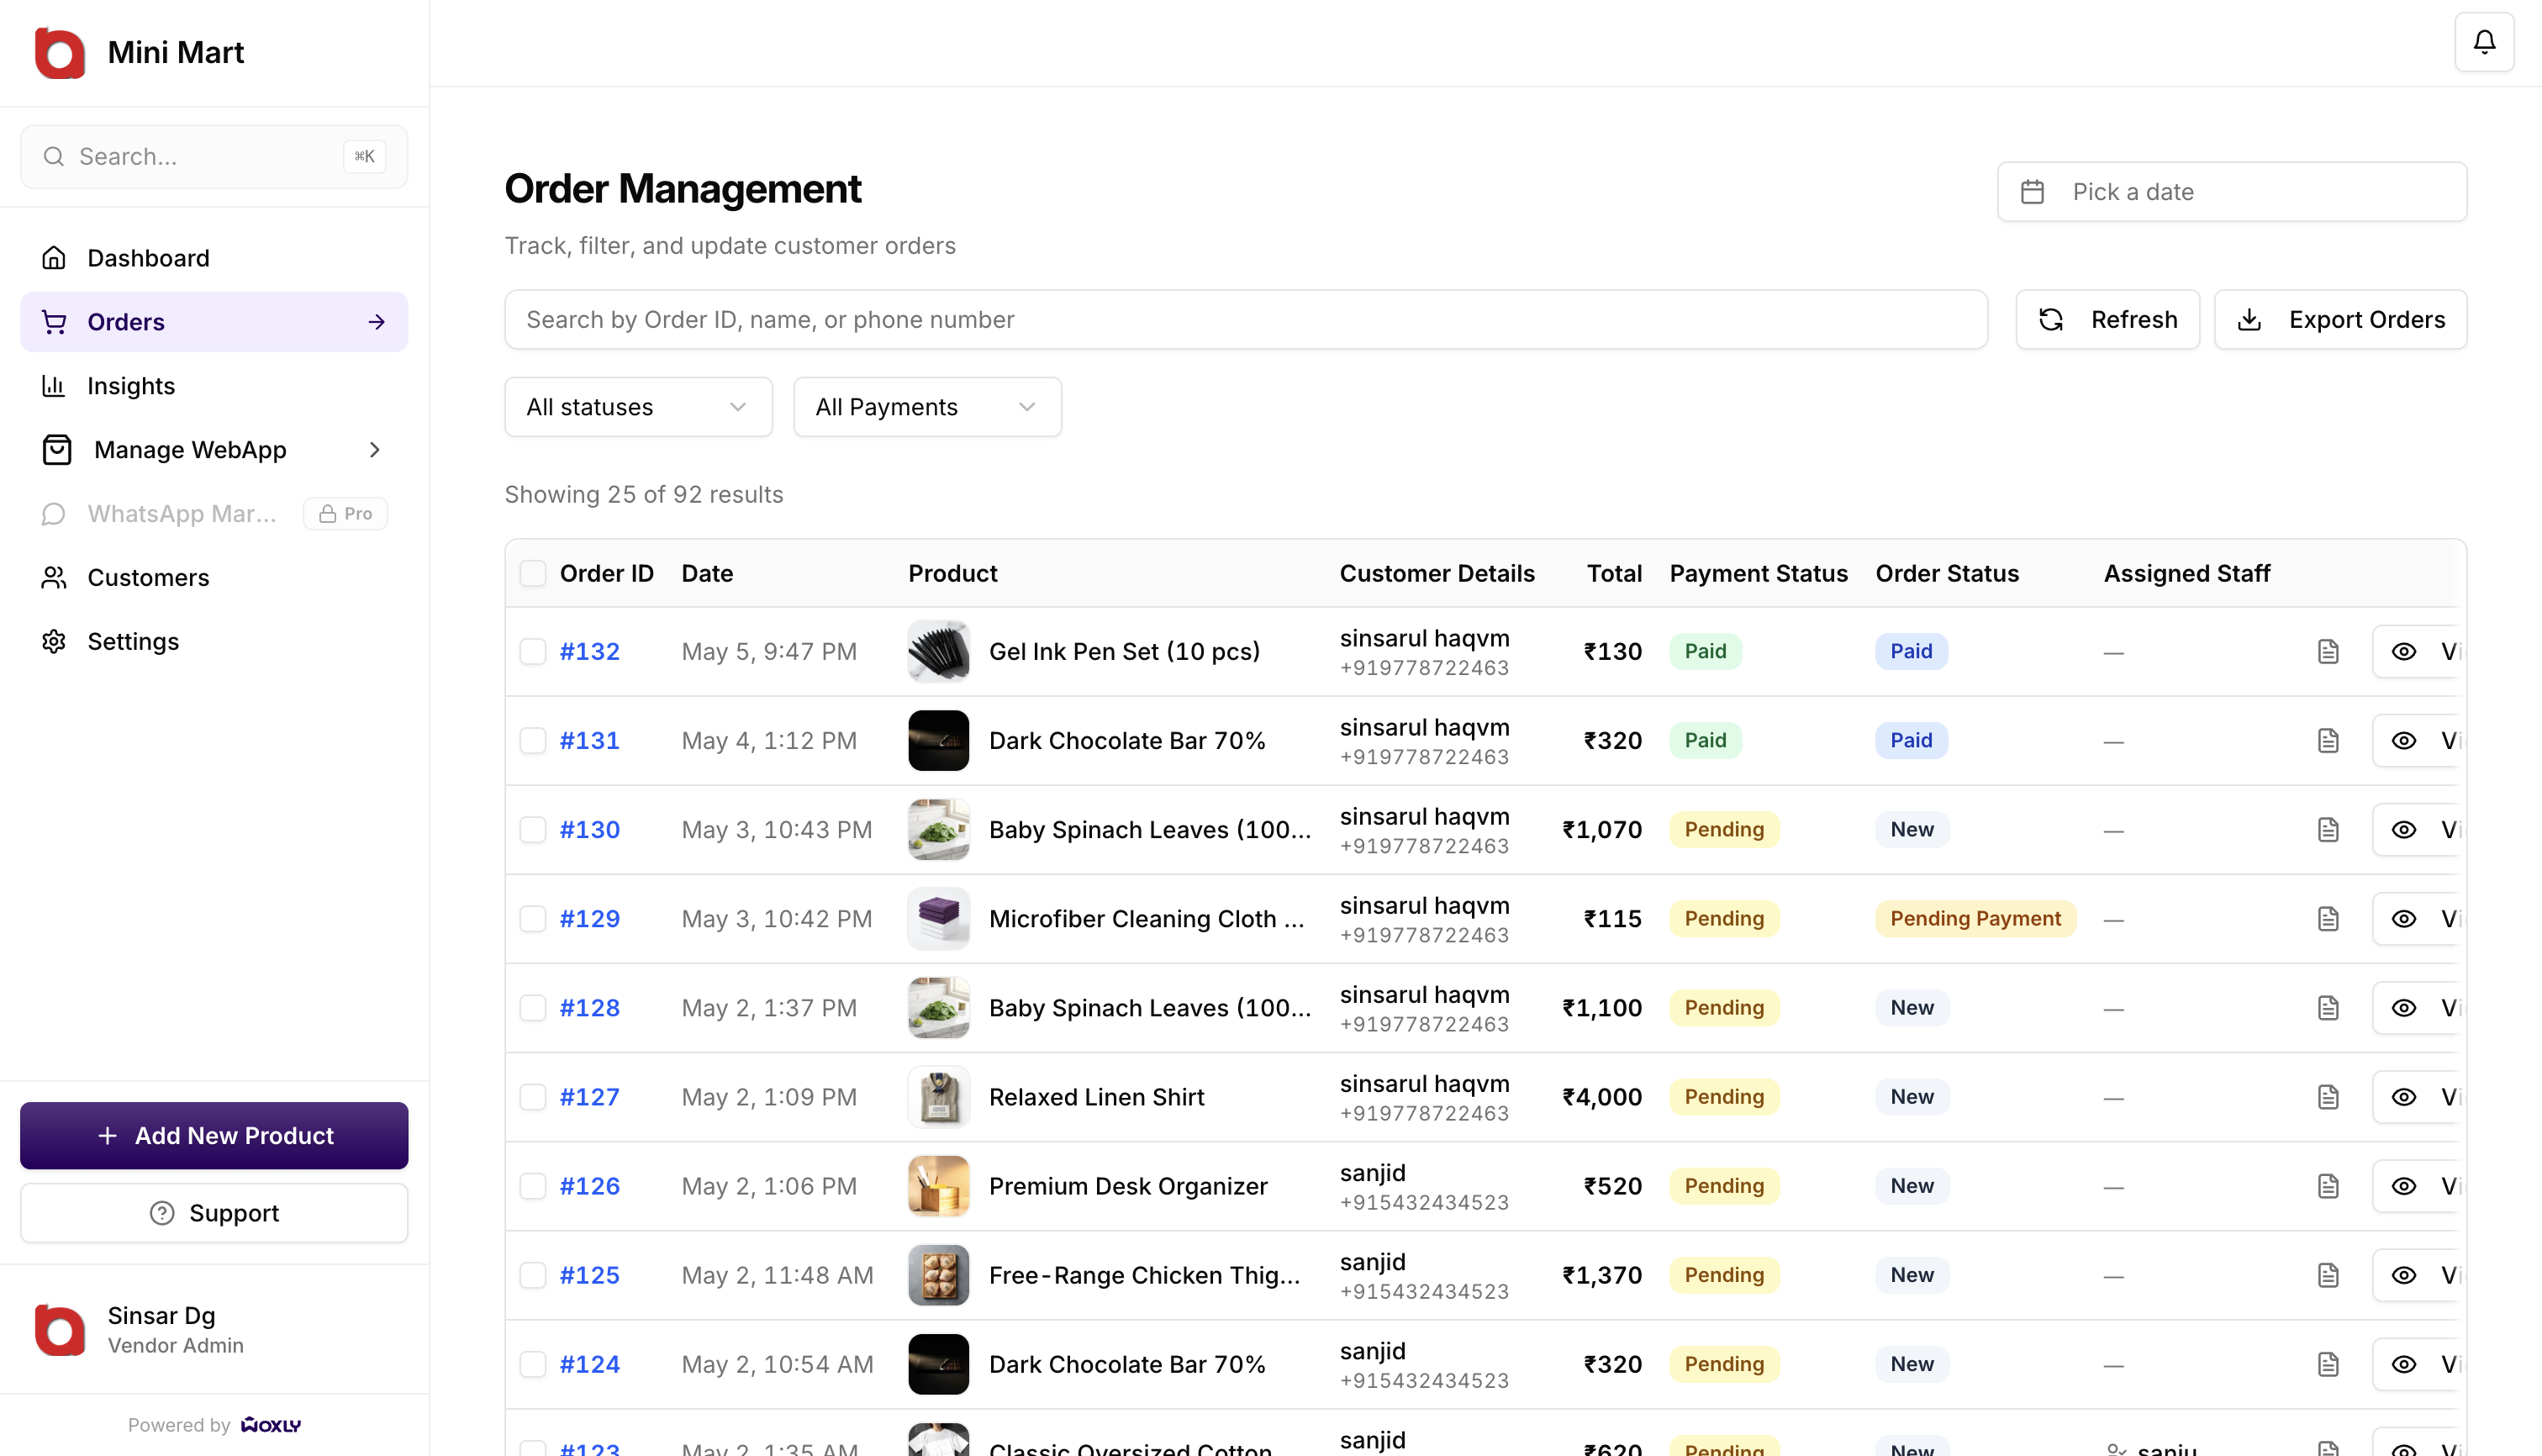This screenshot has width=2542, height=1456.
Task: Toggle the select-all orders checkbox in header
Action: coord(533,574)
